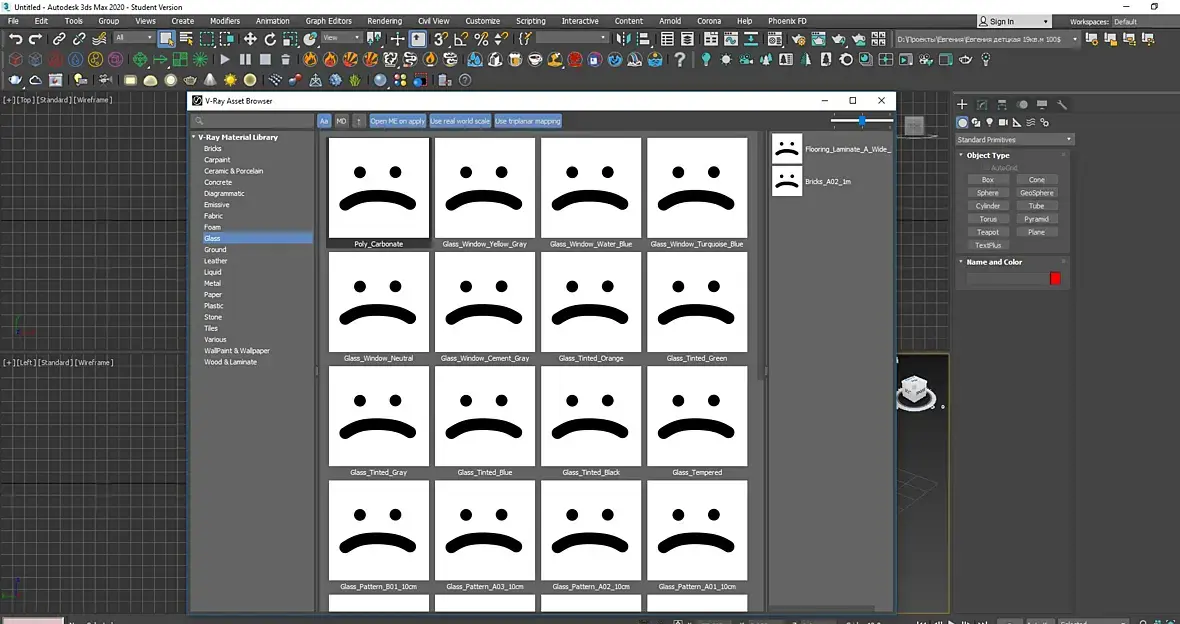Select Systems category gears icon

pos(1044,122)
